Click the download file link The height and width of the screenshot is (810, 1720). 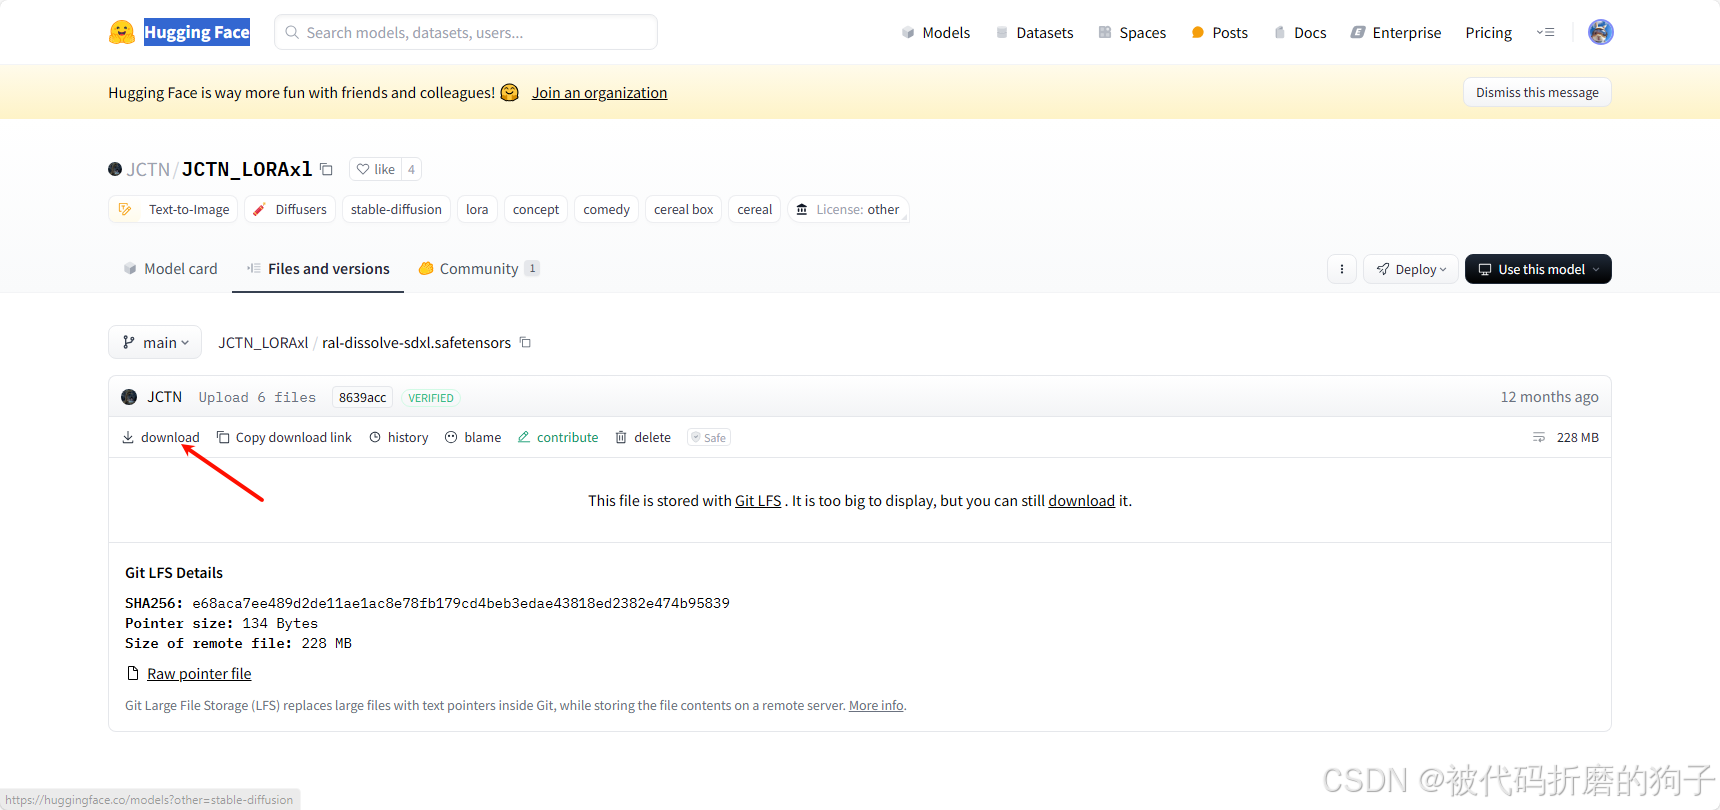click(x=161, y=437)
